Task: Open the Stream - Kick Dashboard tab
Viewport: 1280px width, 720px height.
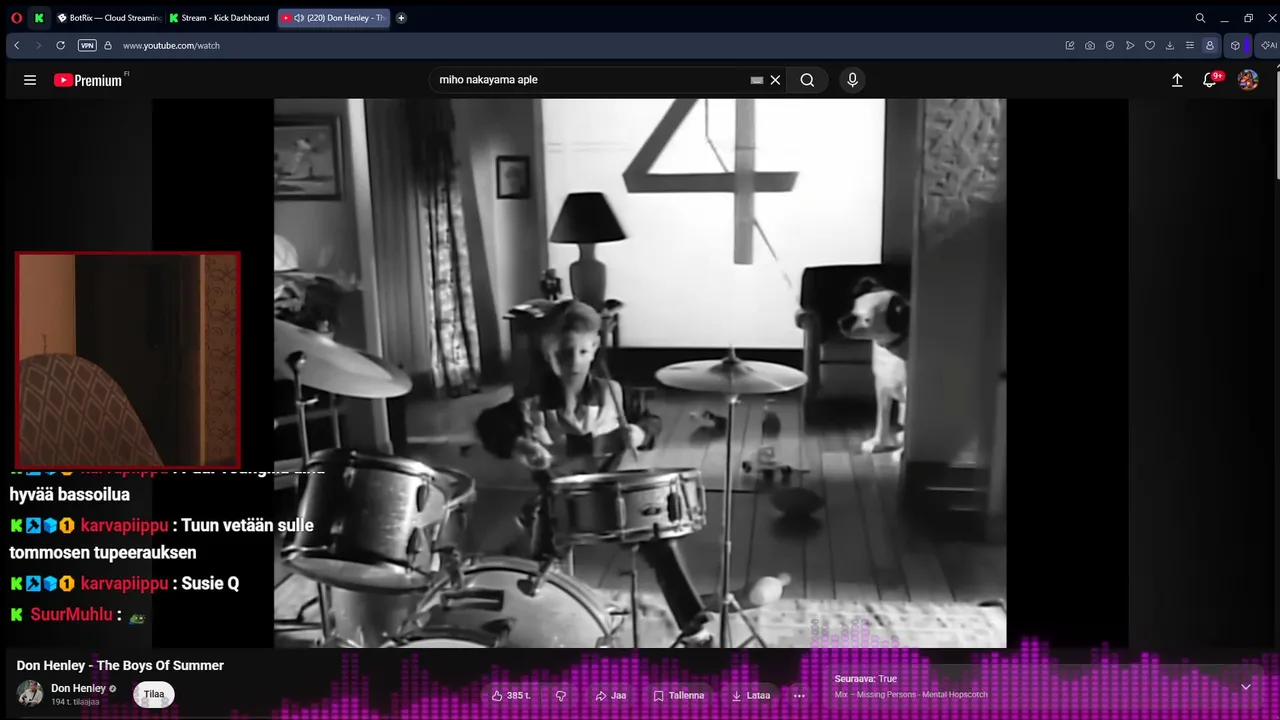Action: pos(220,18)
